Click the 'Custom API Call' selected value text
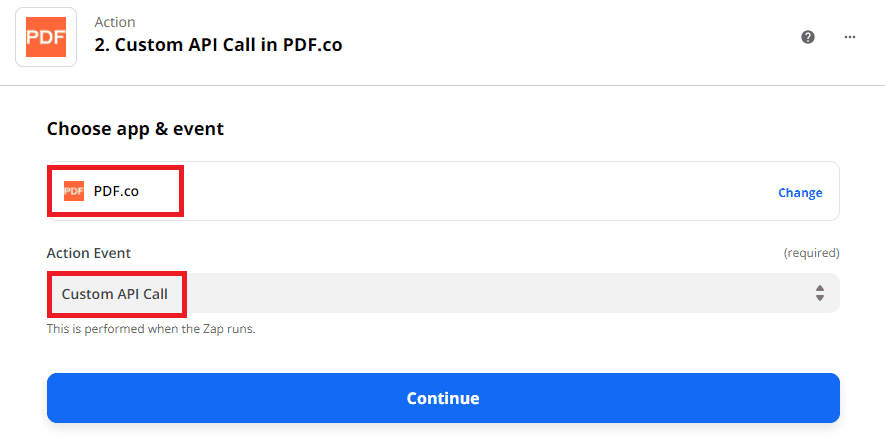The height and width of the screenshot is (439, 885). point(115,294)
